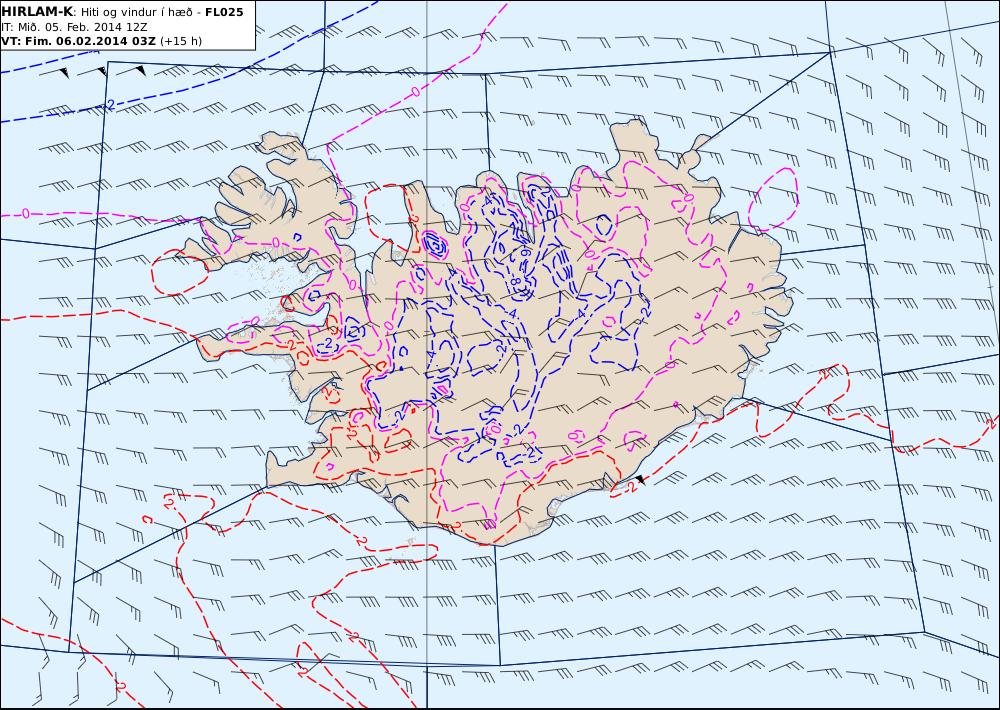Screen dimensions: 1000x710
Task: Click the HIRLAM-K title text
Action: click(37, 11)
